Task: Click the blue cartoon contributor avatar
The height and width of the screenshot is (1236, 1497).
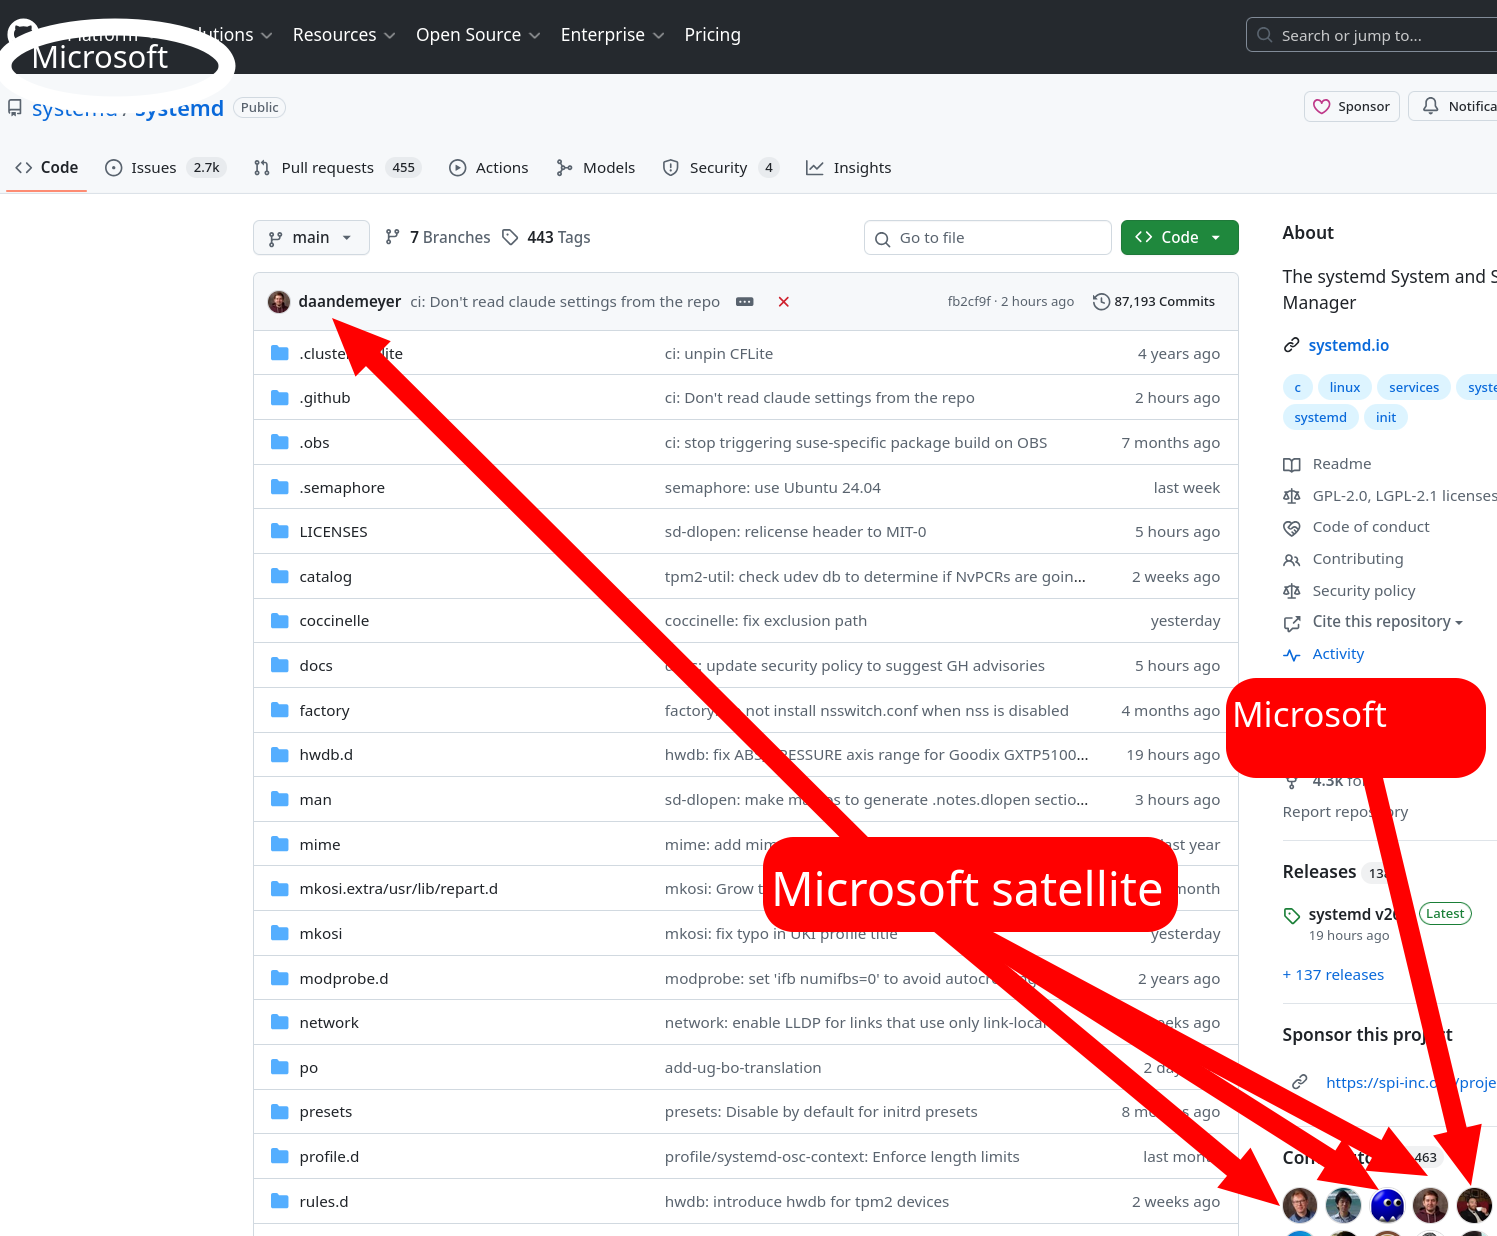Action: click(1387, 1205)
